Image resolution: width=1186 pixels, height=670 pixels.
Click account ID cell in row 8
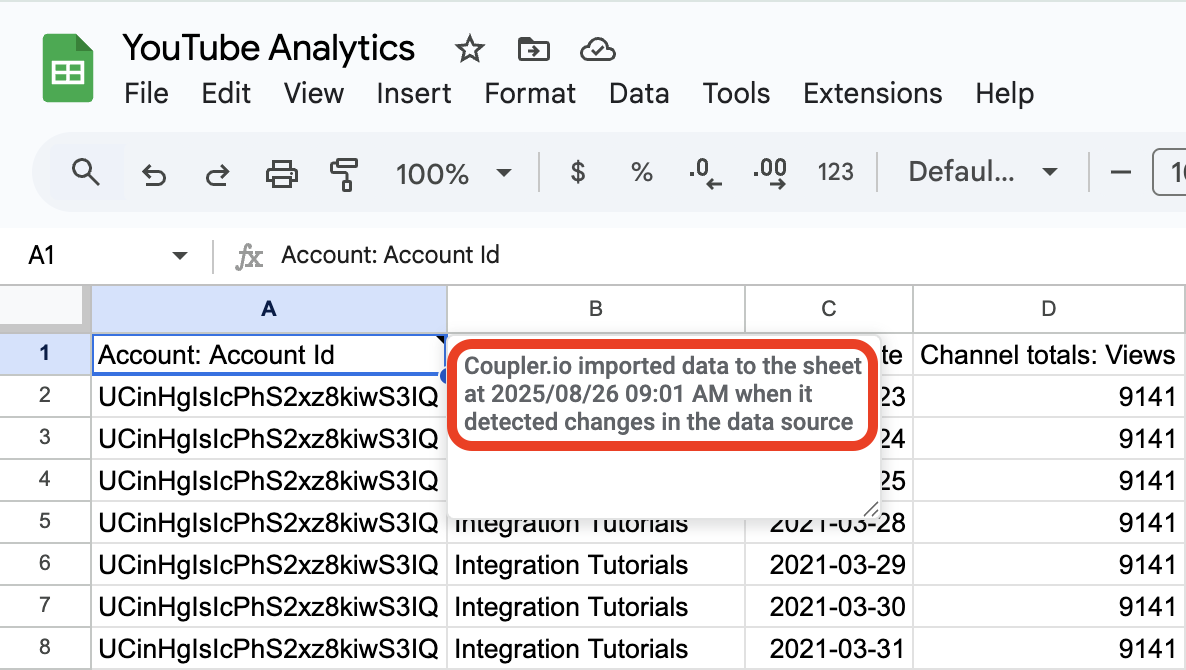[269, 649]
